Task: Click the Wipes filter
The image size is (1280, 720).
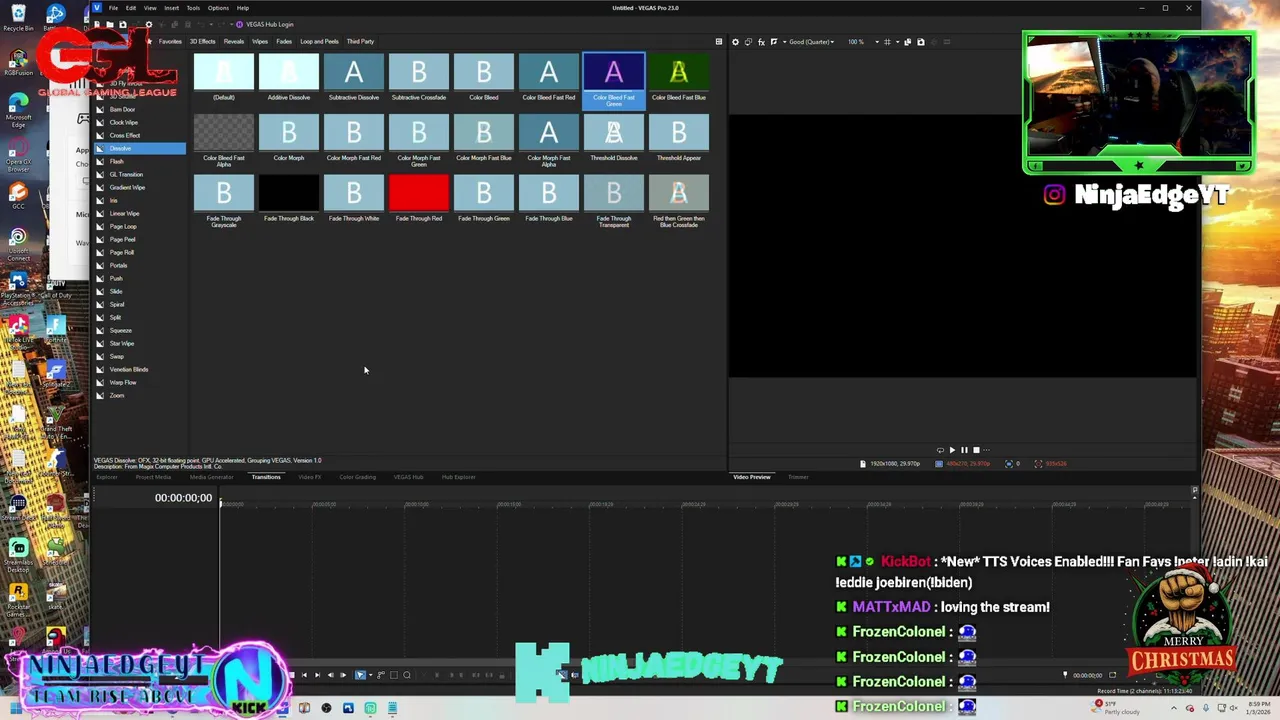Action: pos(260,42)
